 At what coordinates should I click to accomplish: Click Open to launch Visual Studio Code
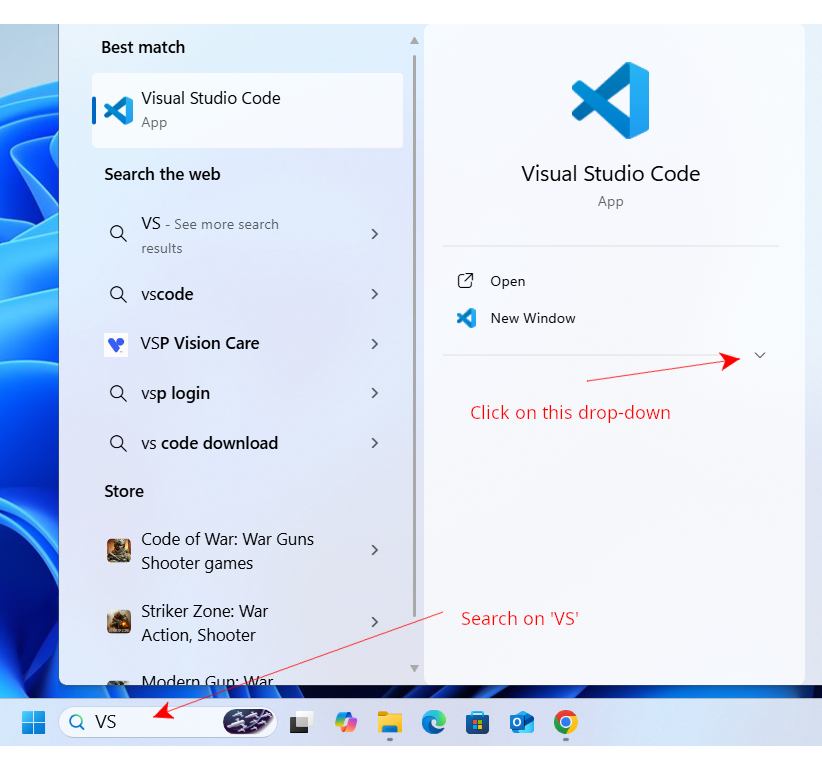point(507,281)
